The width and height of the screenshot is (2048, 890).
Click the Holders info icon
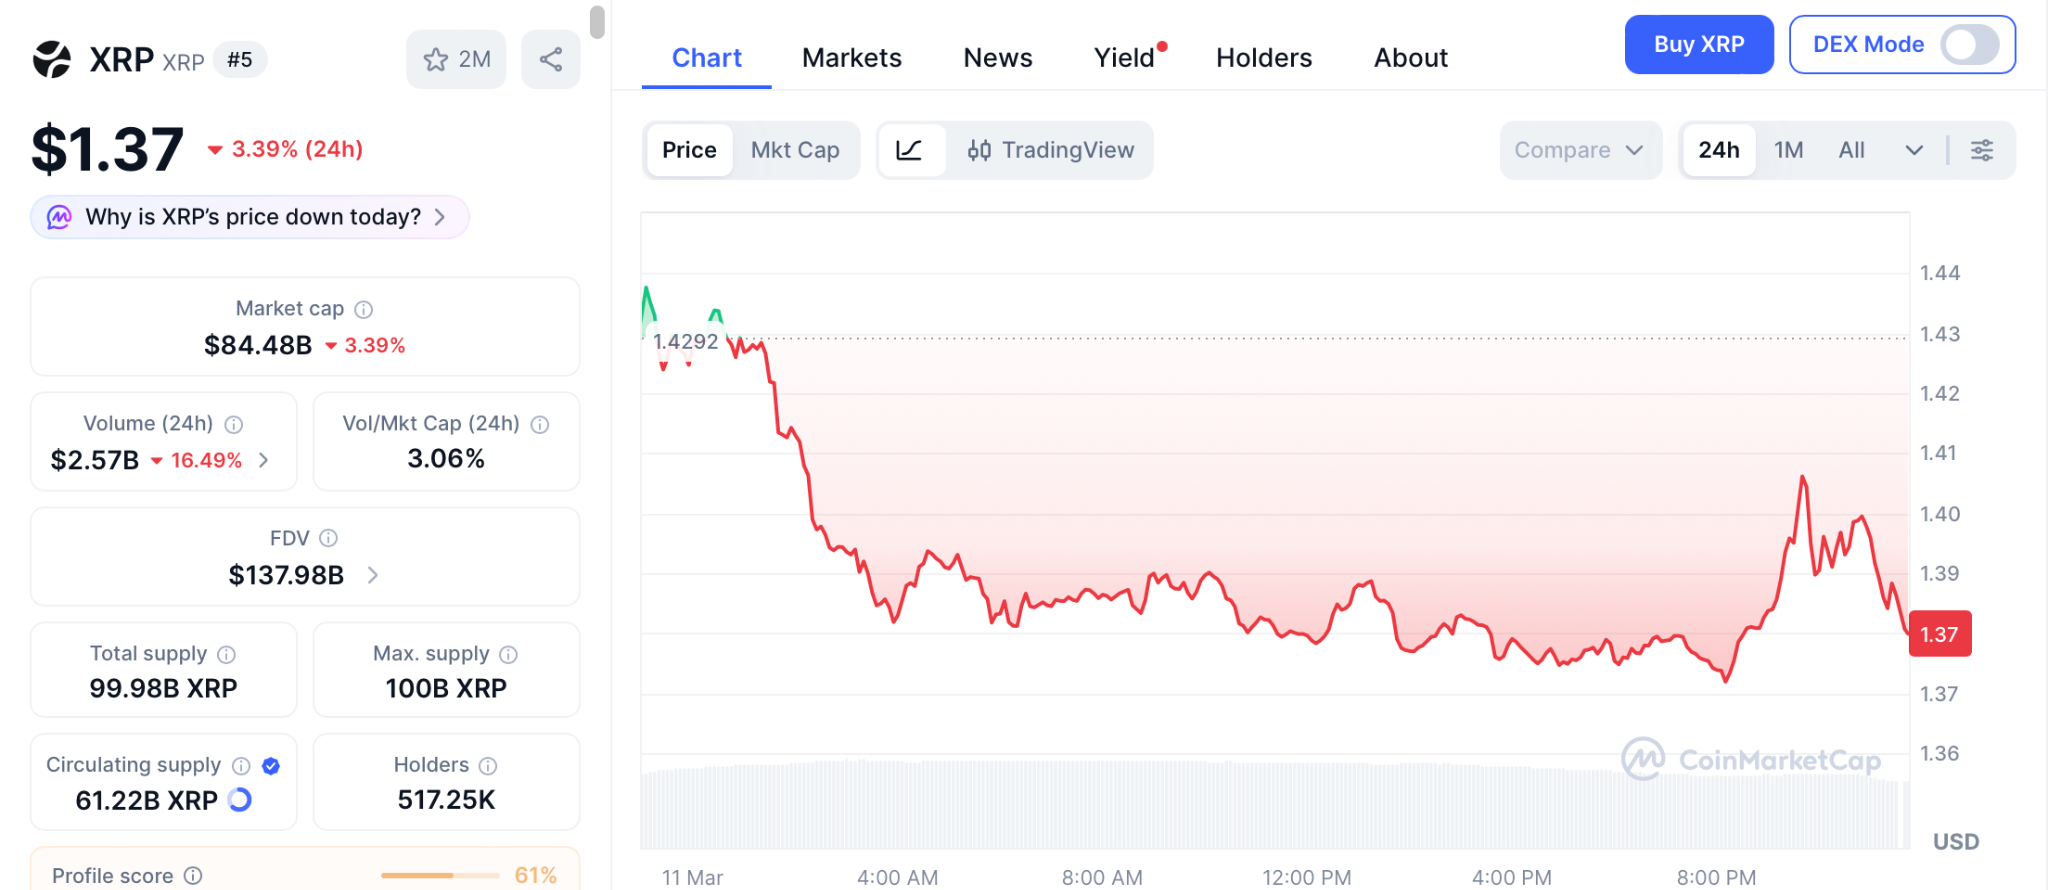[x=488, y=766]
